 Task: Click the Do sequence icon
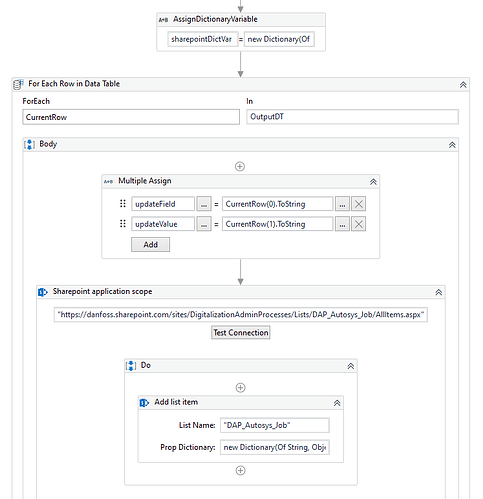131,366
